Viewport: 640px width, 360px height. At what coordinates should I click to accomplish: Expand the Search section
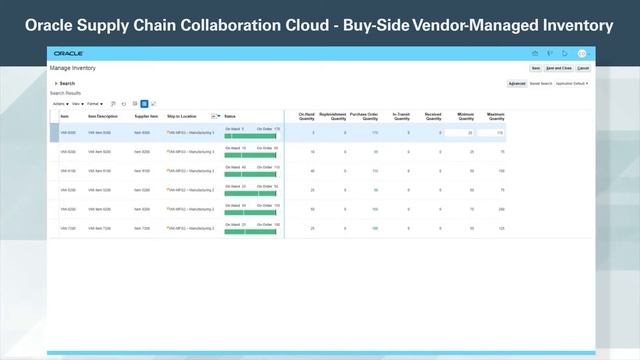[x=56, y=84]
